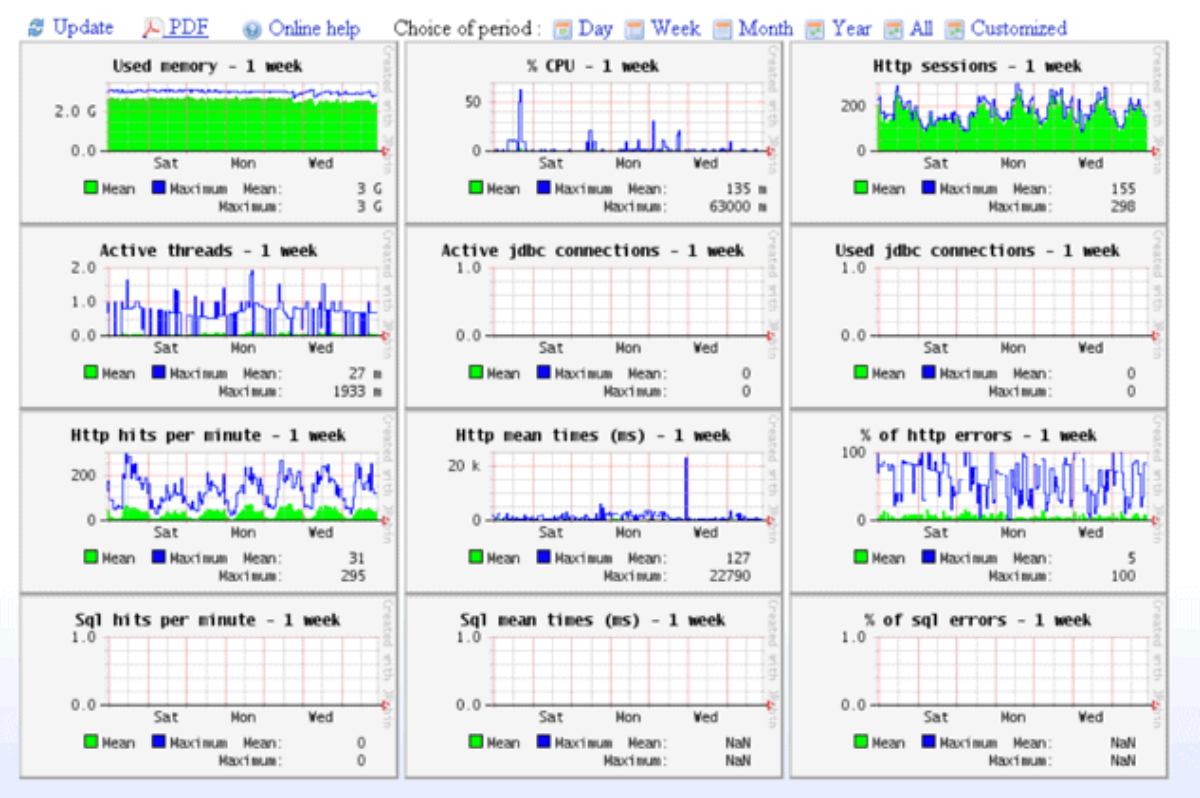The width and height of the screenshot is (1200, 798).
Task: Click the Update refresh icon
Action: click(x=38, y=28)
